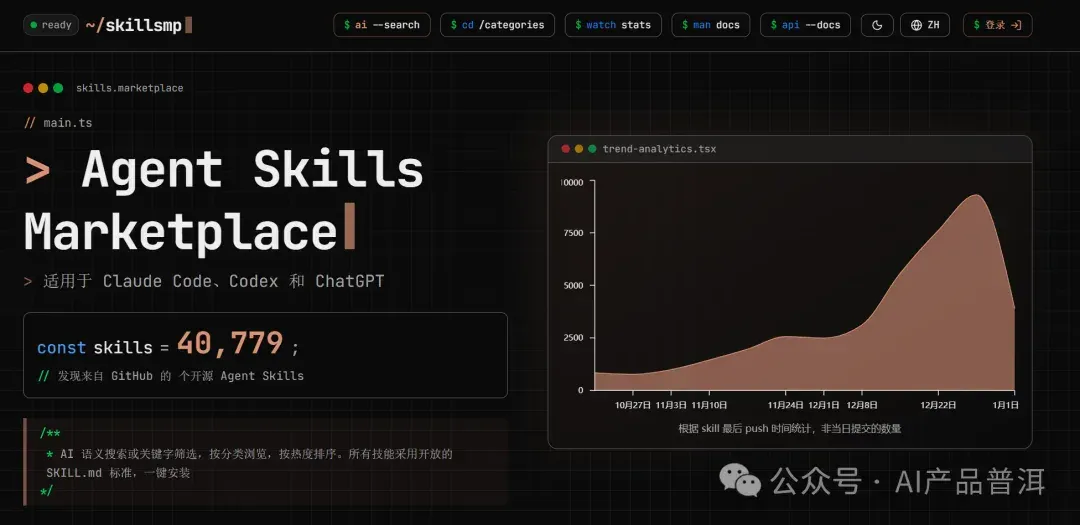Image resolution: width=1080 pixels, height=525 pixels.
Task: Click the skillsmp home logo
Action: (x=138, y=25)
